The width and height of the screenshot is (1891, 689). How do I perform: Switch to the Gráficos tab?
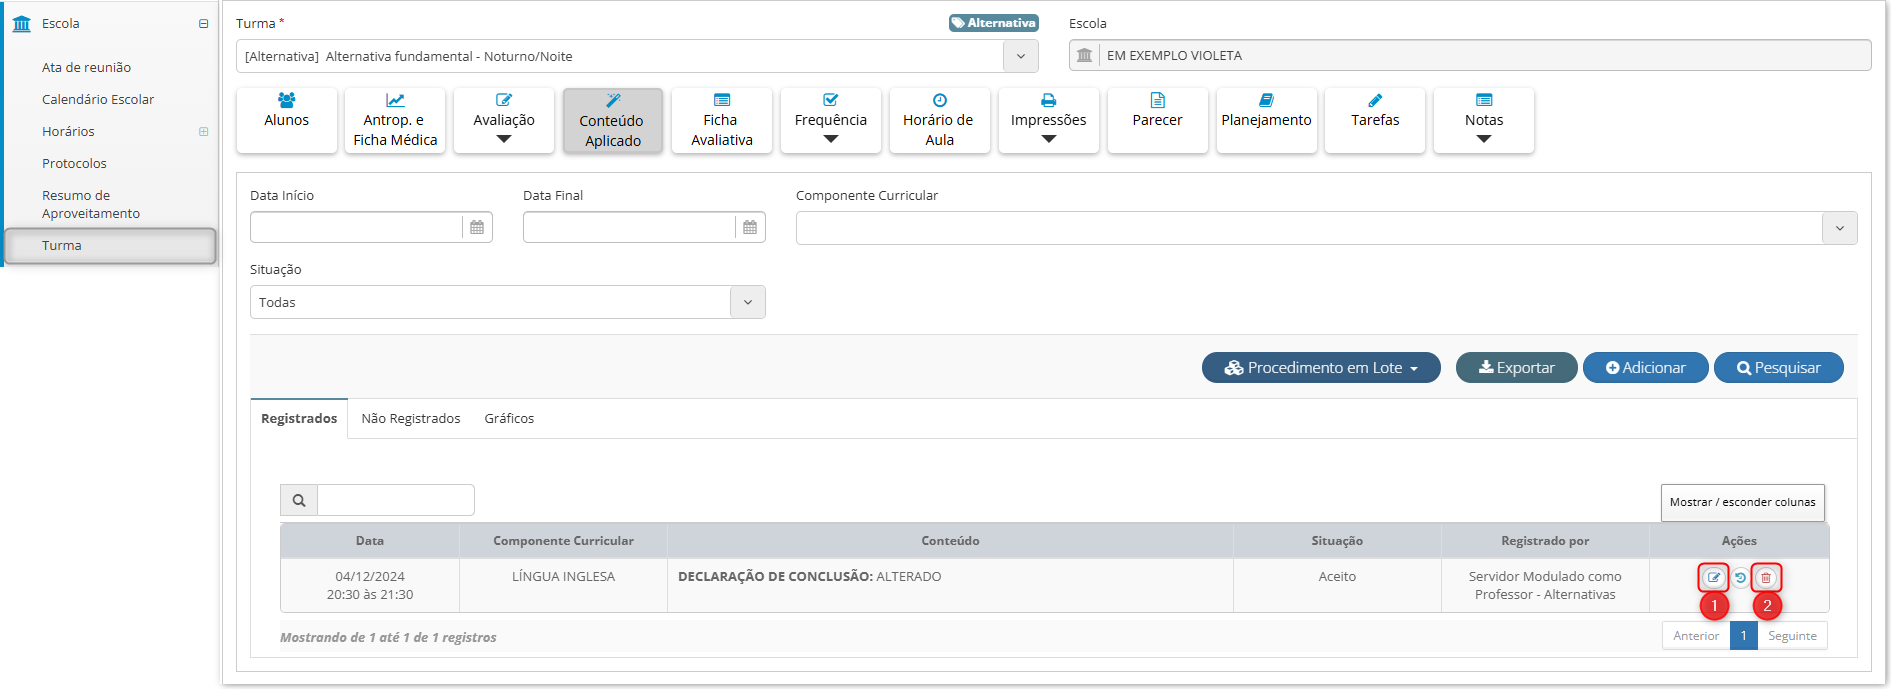[x=509, y=418]
